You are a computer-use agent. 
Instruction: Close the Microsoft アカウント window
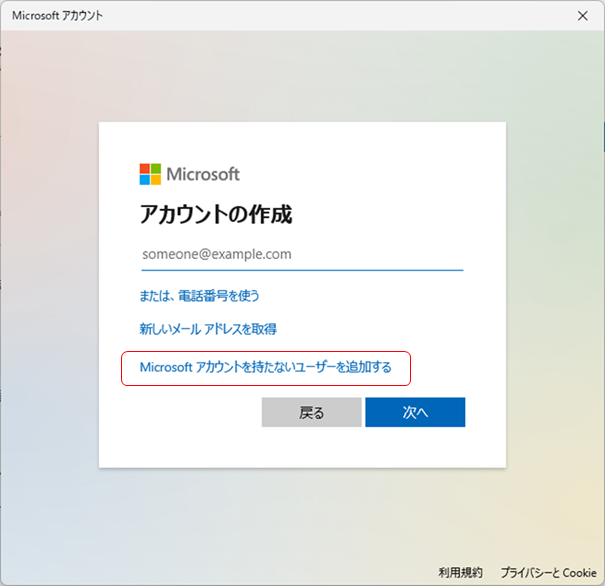(x=582, y=16)
